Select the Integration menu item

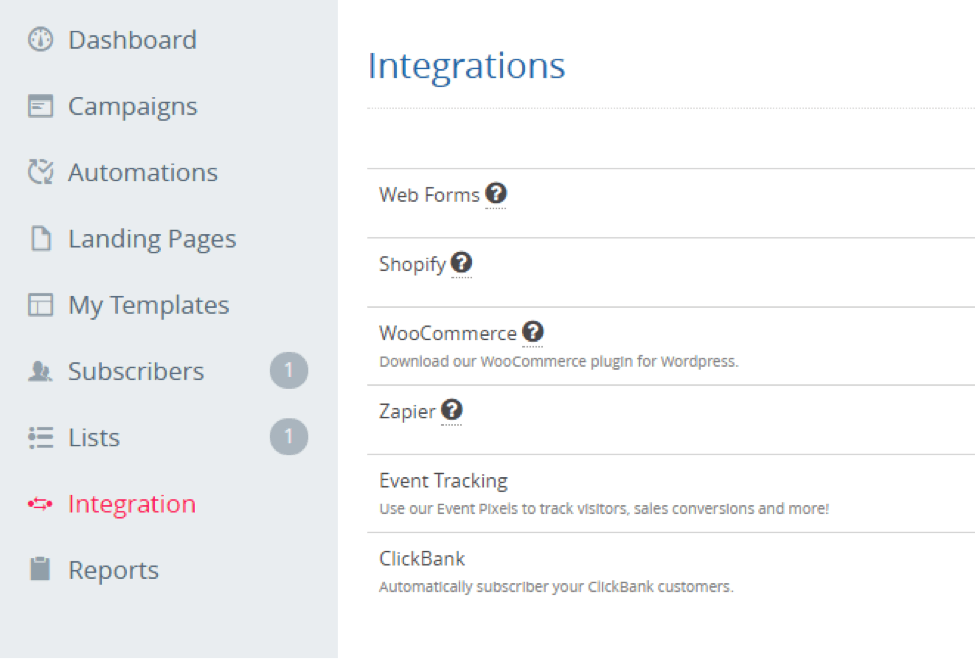(132, 504)
